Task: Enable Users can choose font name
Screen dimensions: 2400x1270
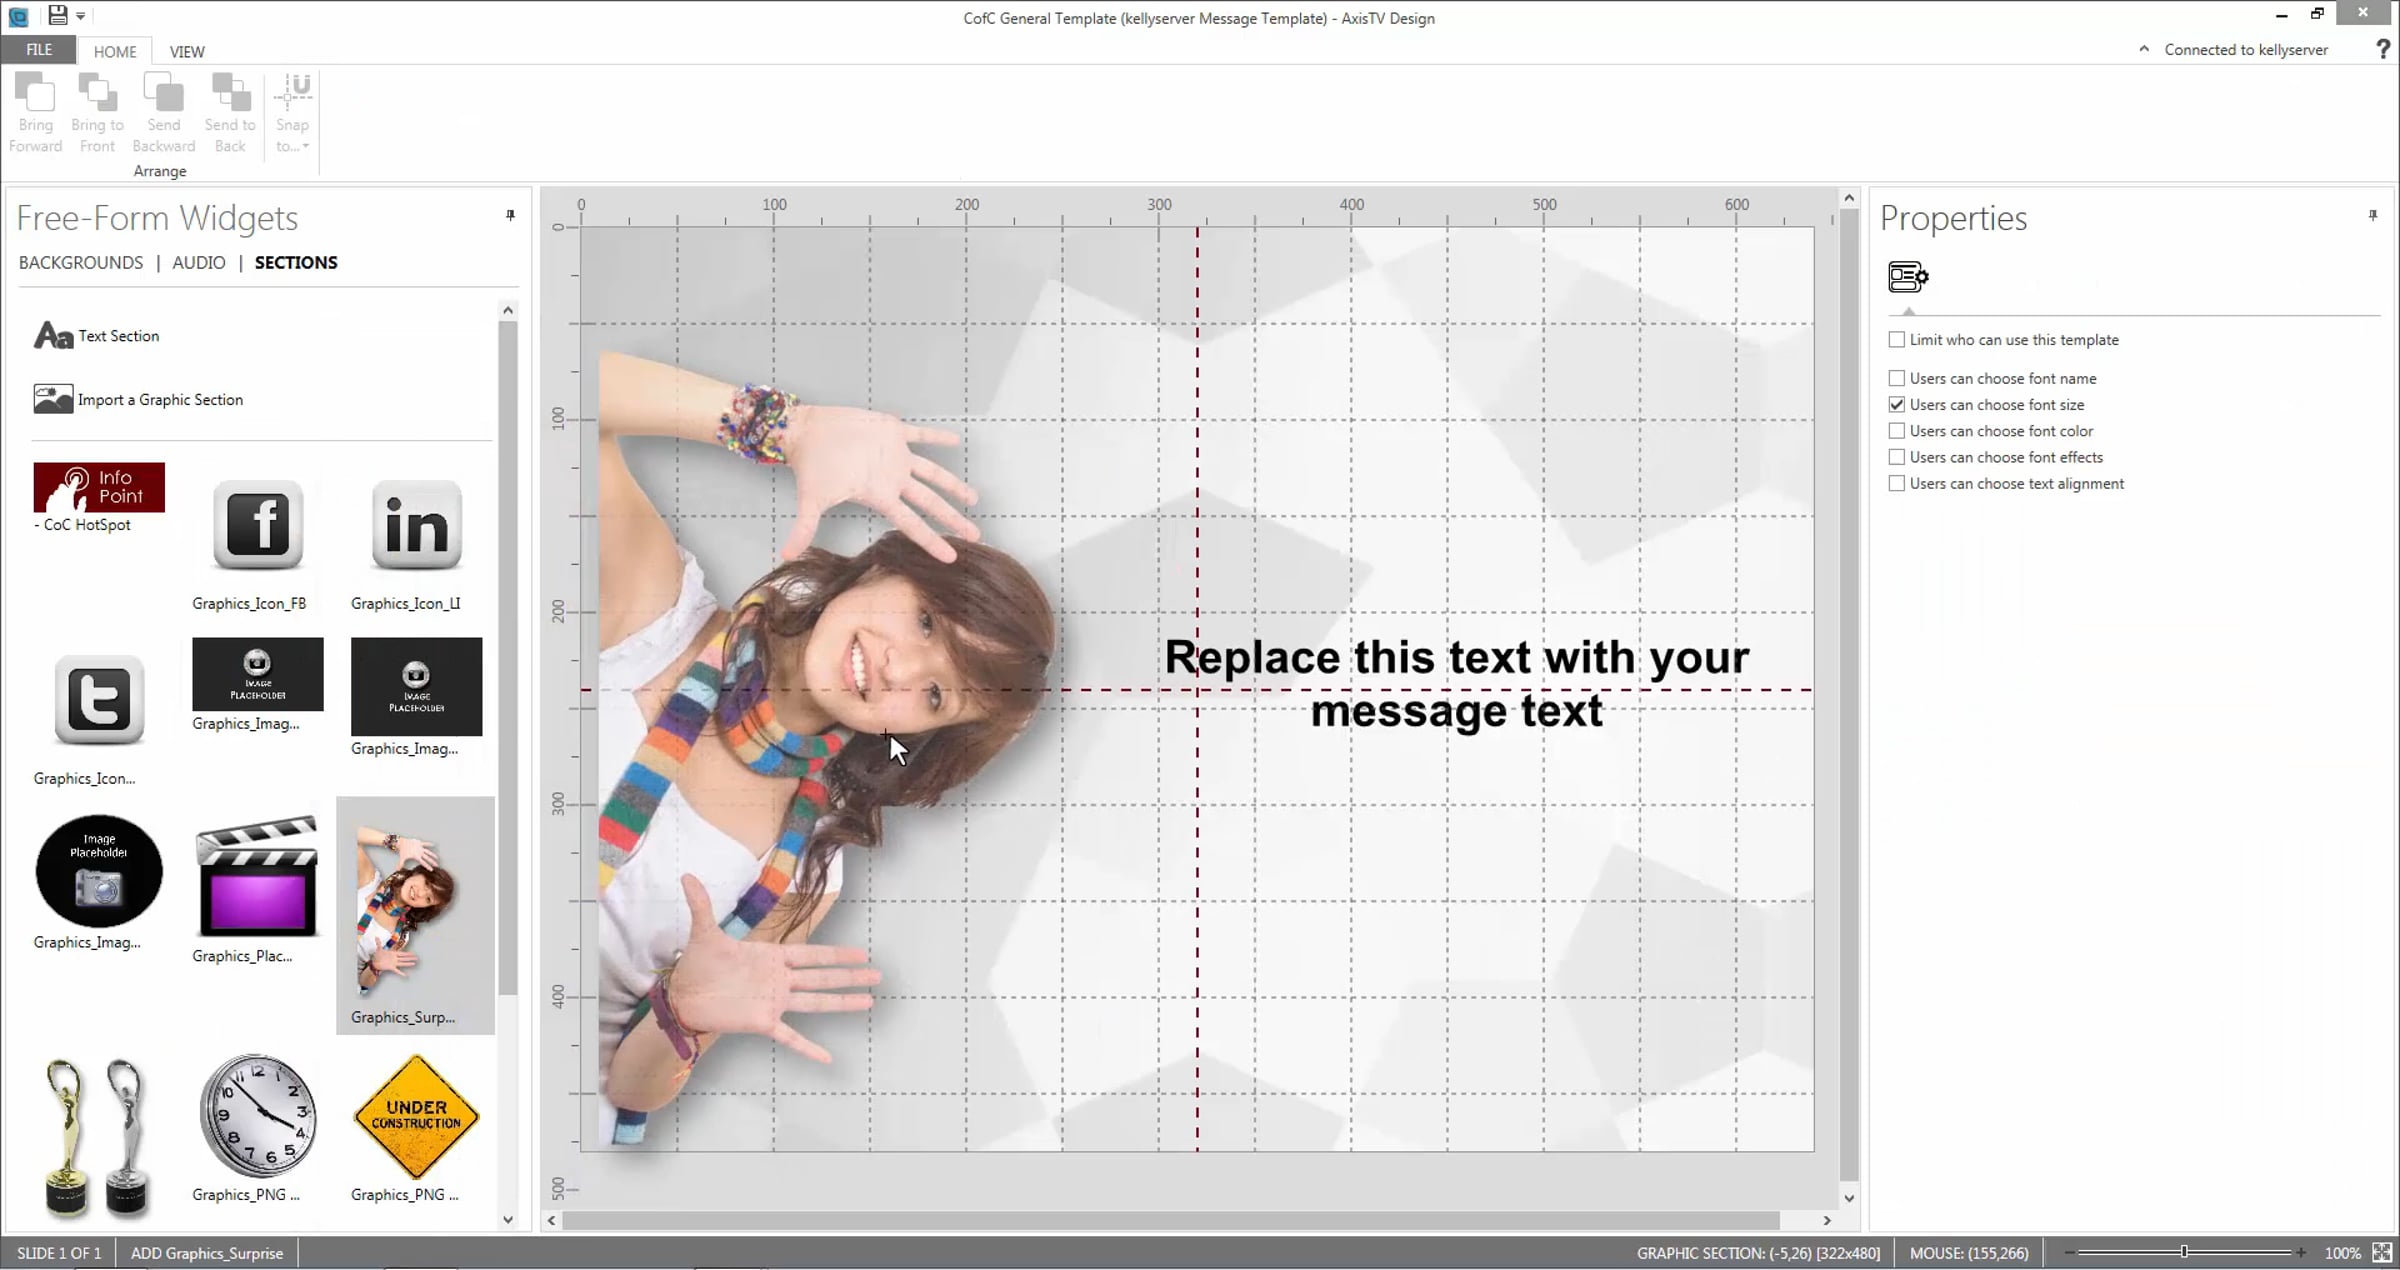Action: click(1897, 378)
